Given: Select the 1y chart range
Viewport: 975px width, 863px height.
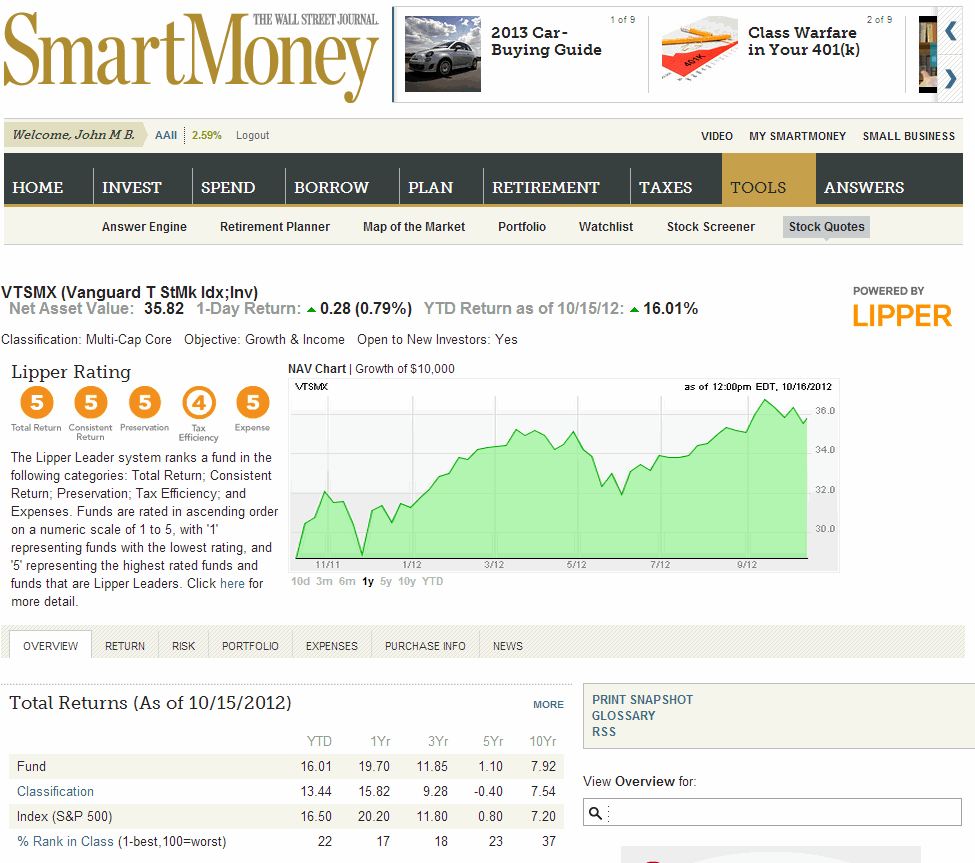Looking at the screenshot, I should tap(368, 581).
